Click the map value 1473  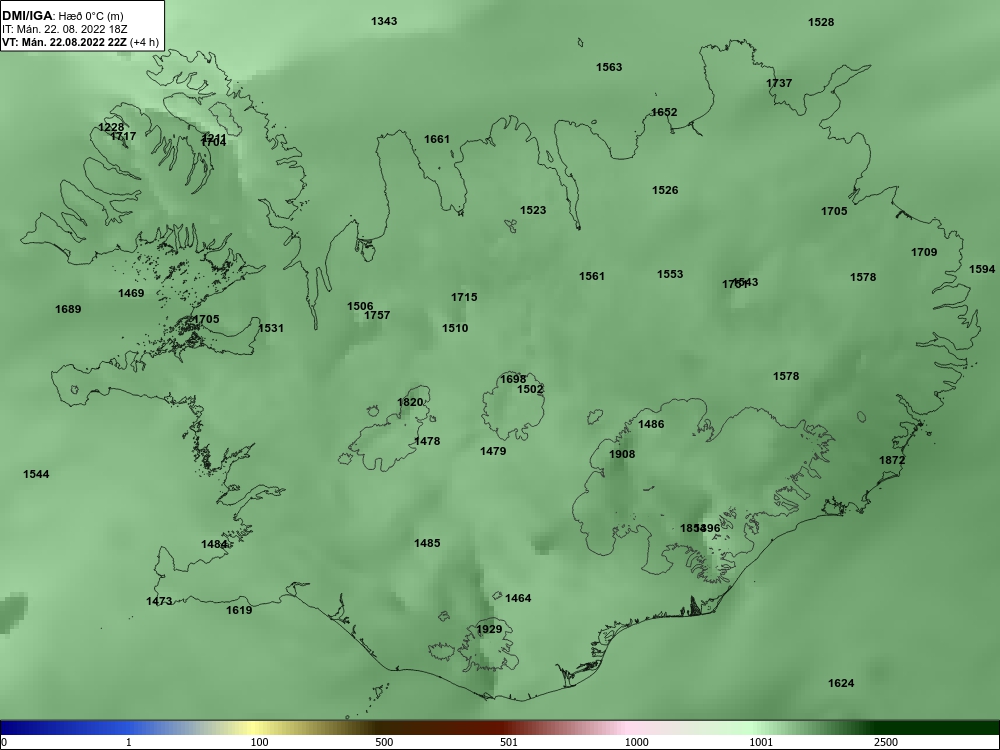click(x=159, y=601)
